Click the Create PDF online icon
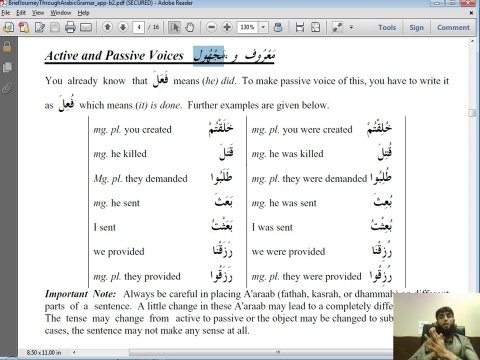 [x=24, y=27]
